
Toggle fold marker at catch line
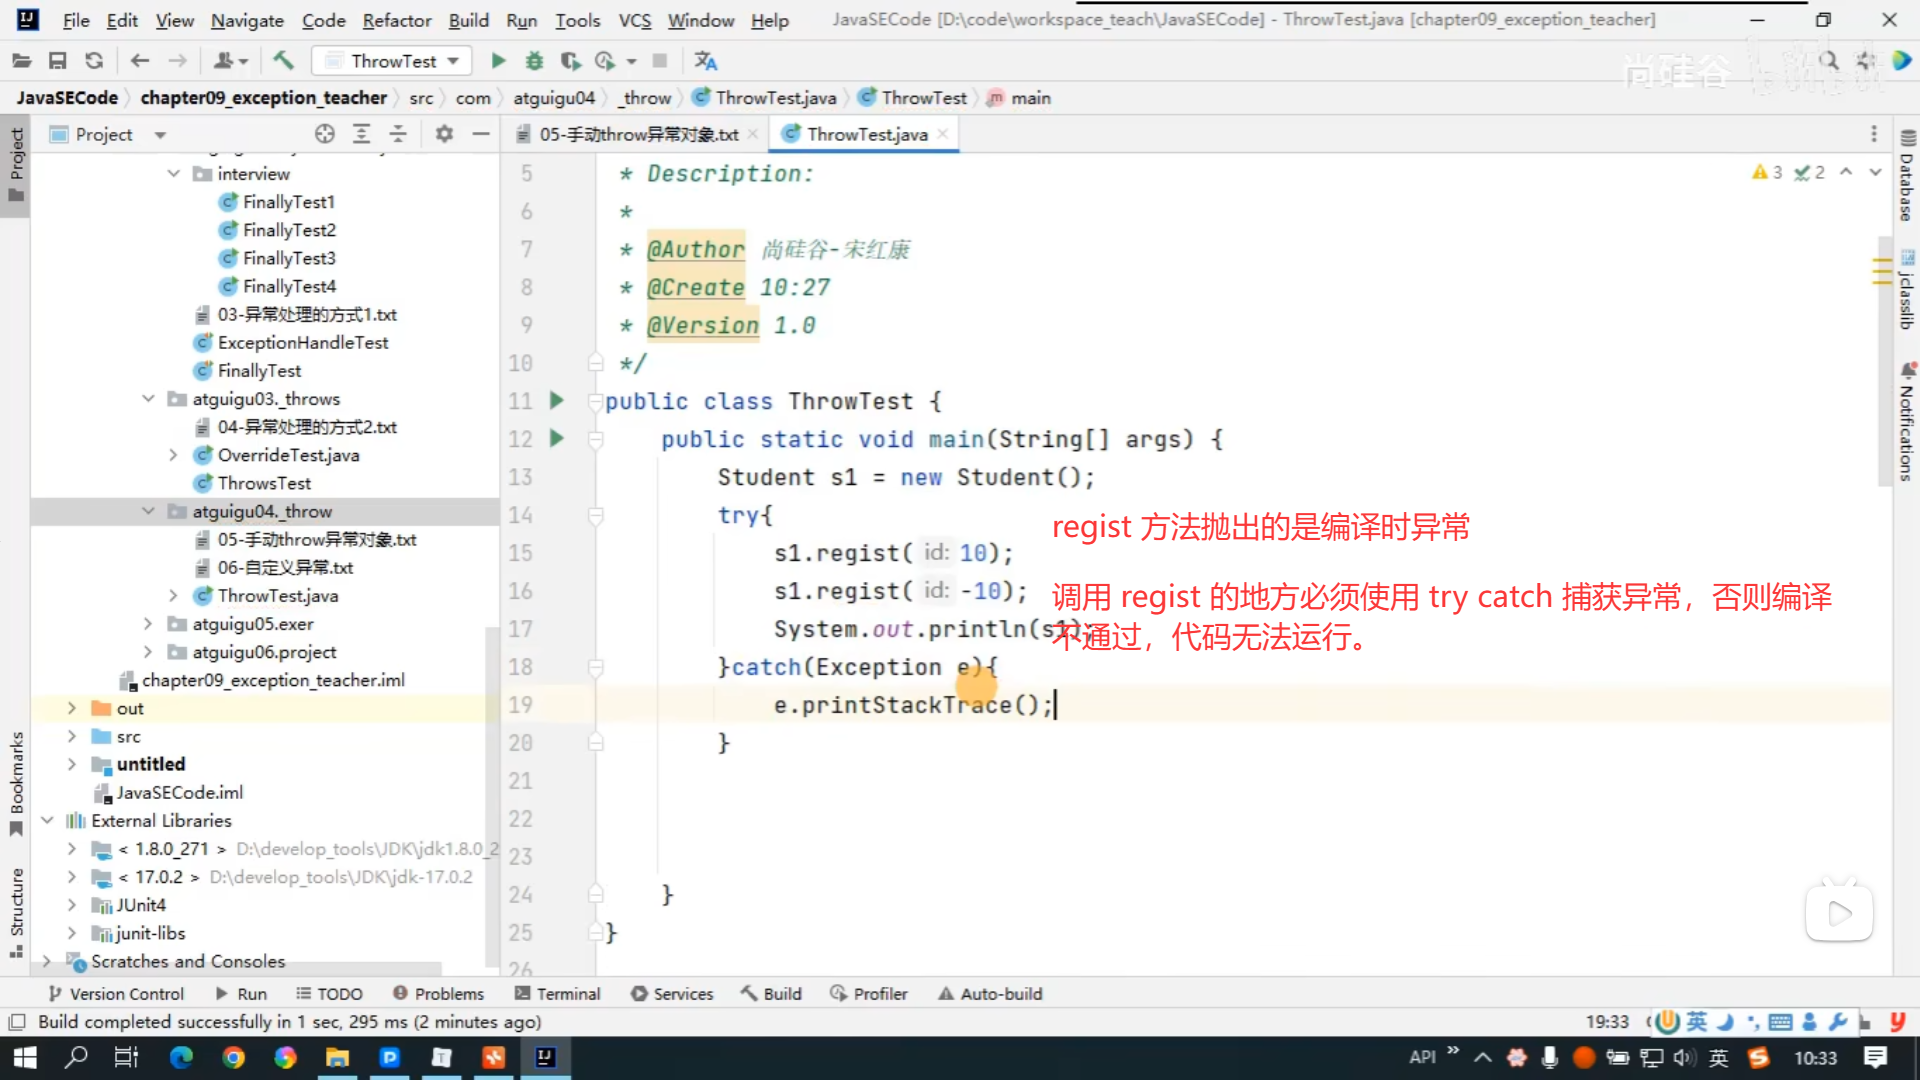coord(596,667)
